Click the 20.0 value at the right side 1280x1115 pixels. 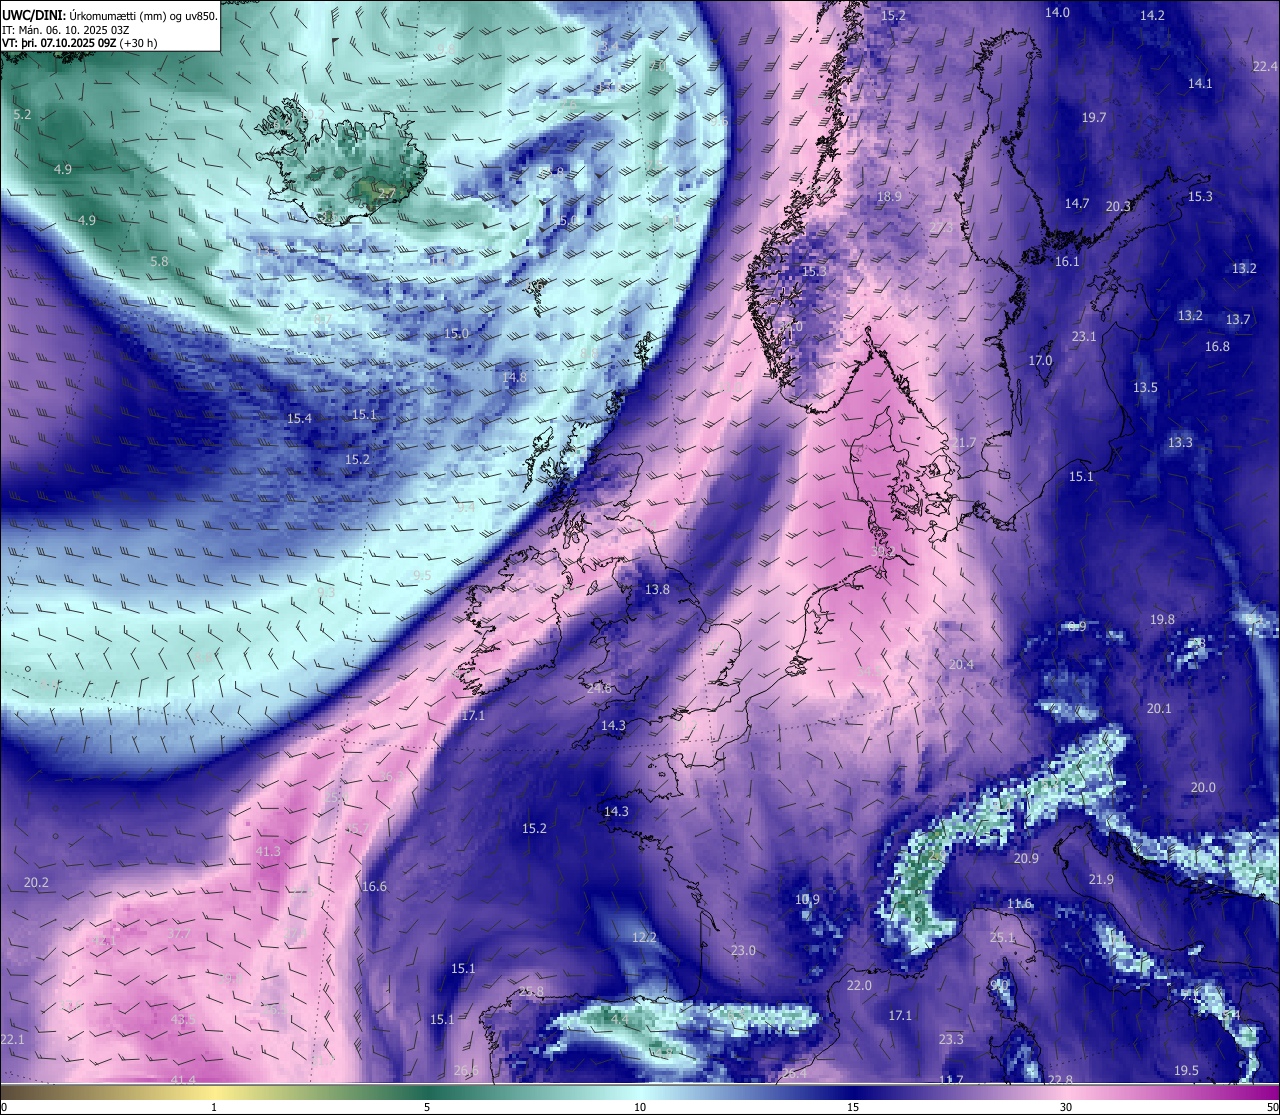pos(1203,787)
